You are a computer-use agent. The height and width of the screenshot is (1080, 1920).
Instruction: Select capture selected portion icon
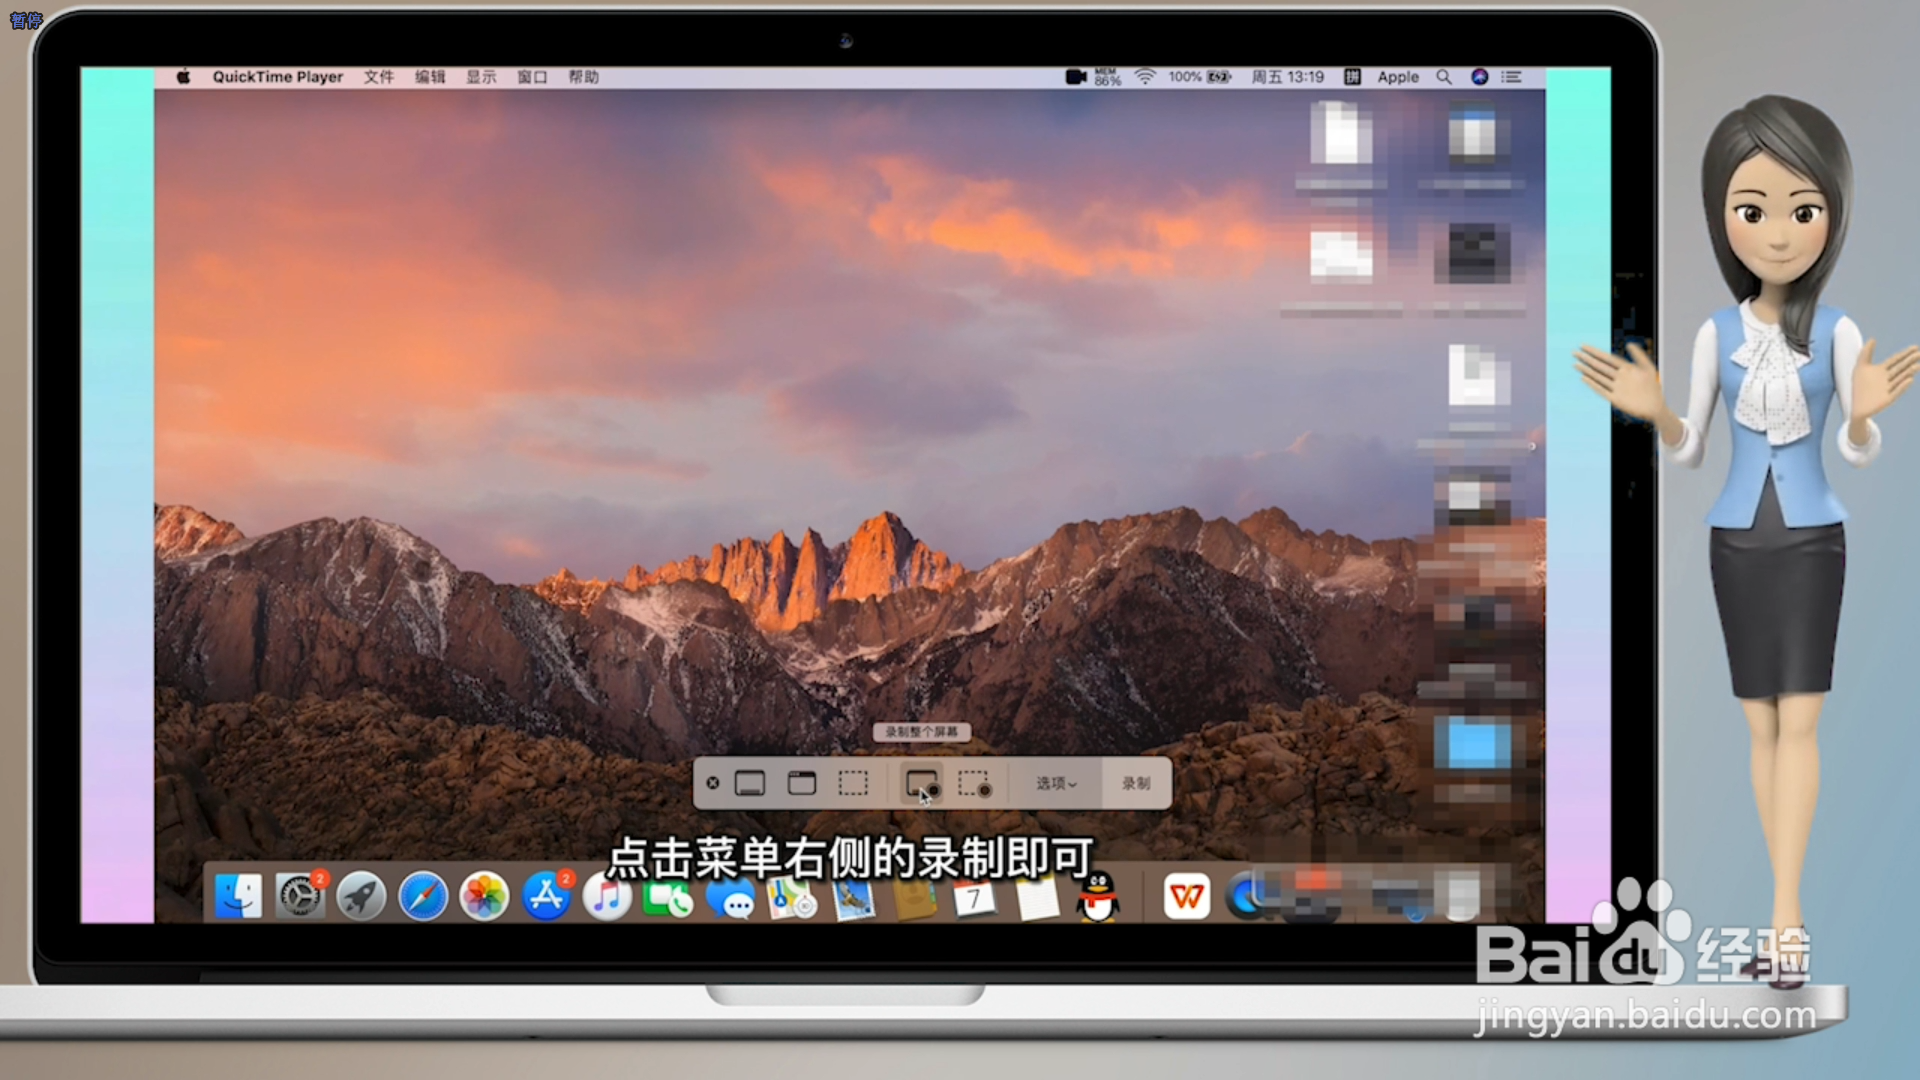[853, 783]
